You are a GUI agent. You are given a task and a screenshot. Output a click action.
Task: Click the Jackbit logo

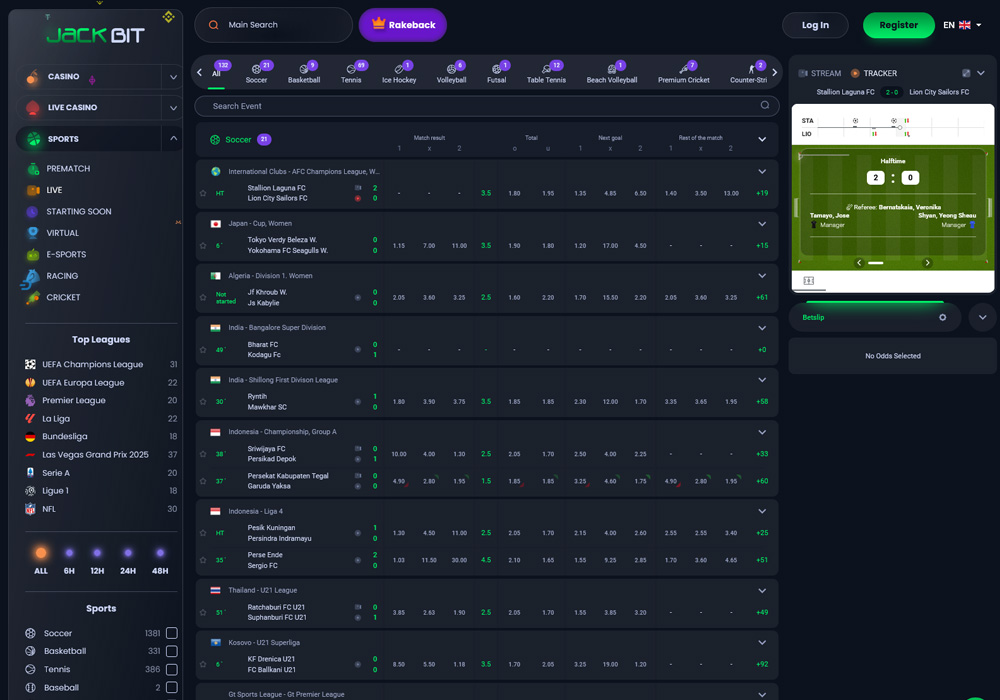pyautogui.click(x=95, y=35)
